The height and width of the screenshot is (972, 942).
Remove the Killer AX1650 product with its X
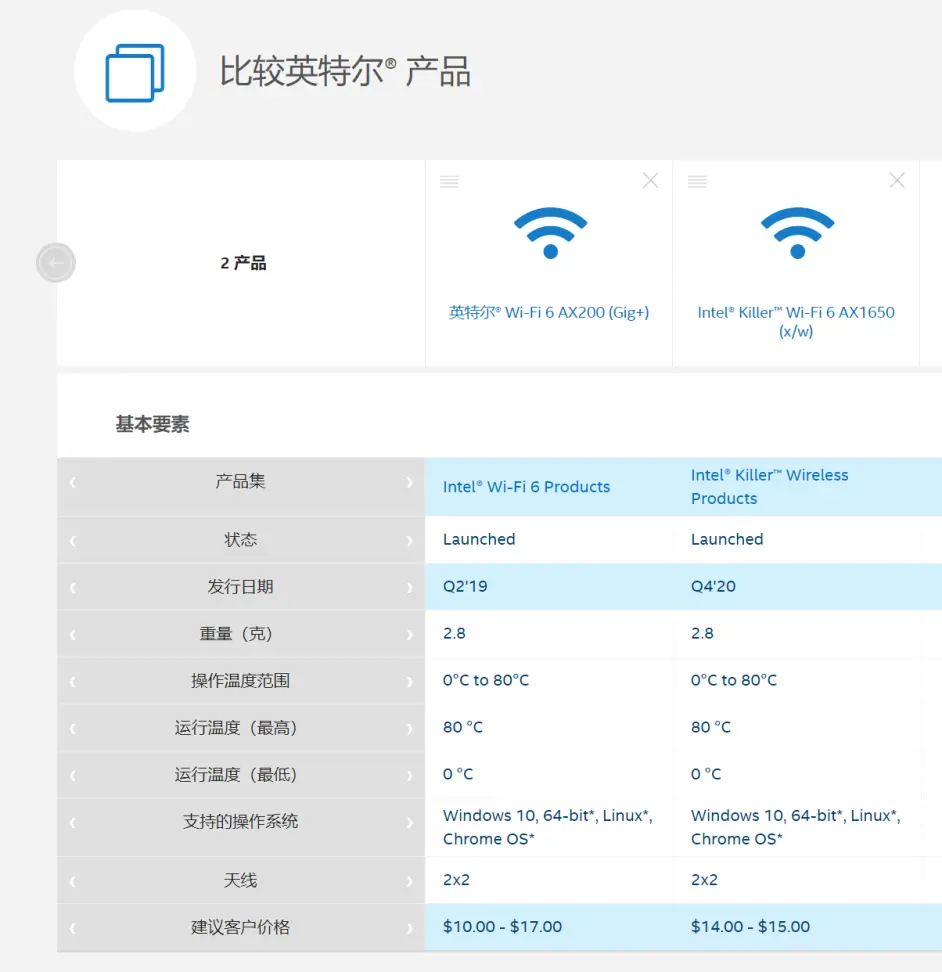[897, 180]
